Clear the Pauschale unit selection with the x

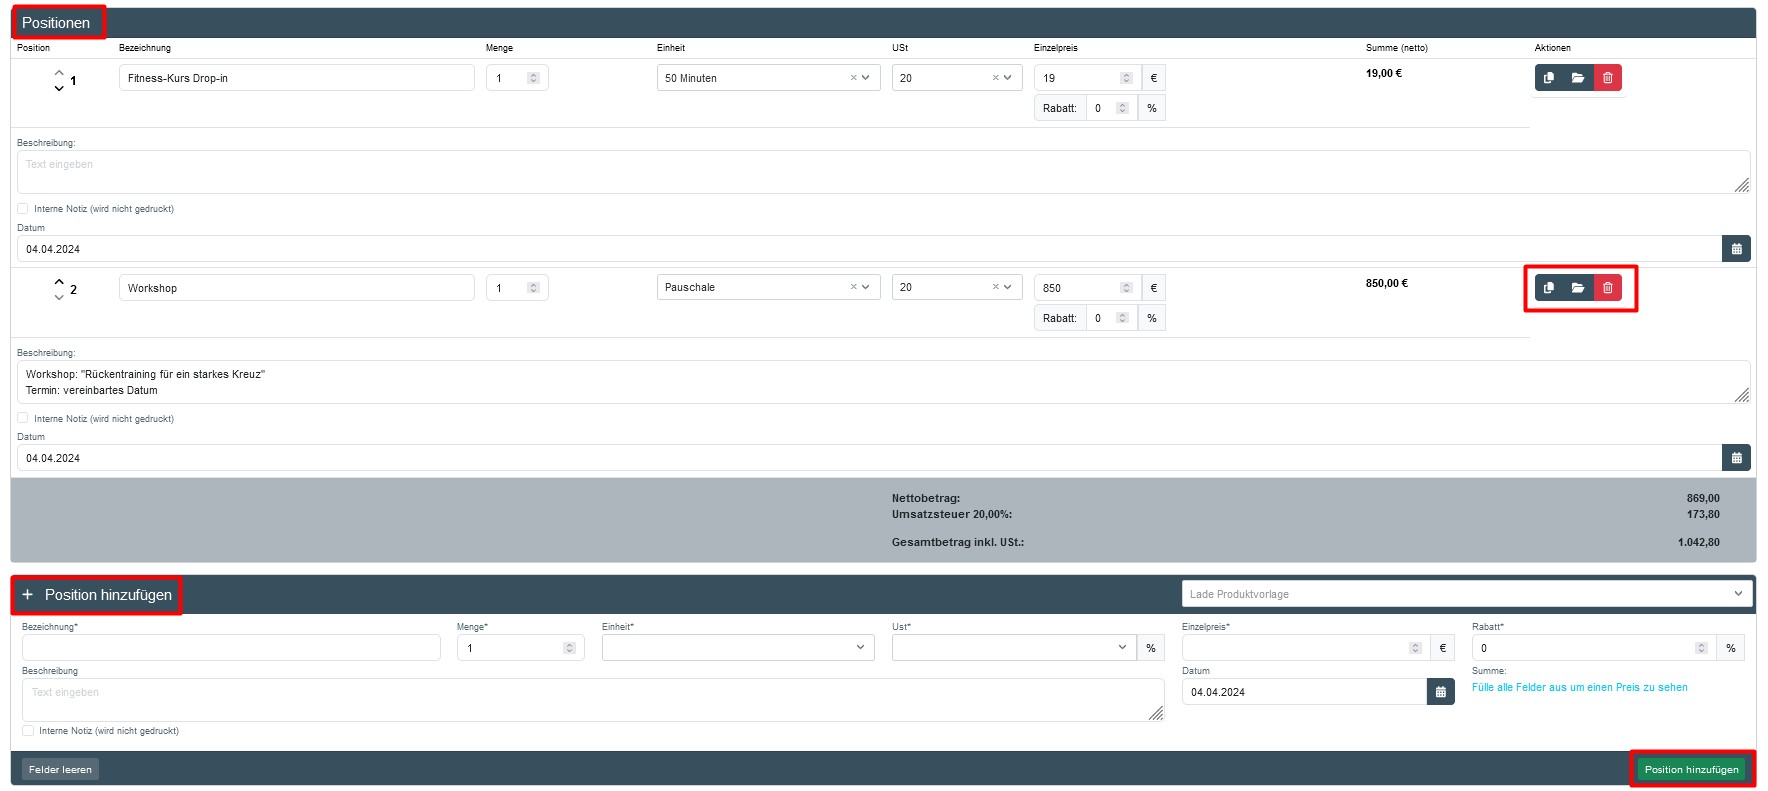point(853,287)
